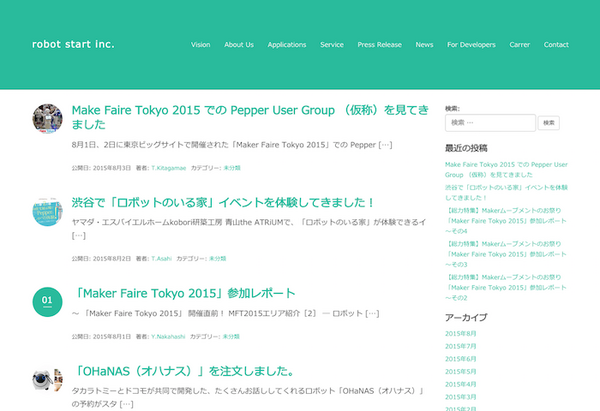The height and width of the screenshot is (411, 600).
Task: Click the avatar beside the Shibuya robot house post
Action: click(47, 211)
